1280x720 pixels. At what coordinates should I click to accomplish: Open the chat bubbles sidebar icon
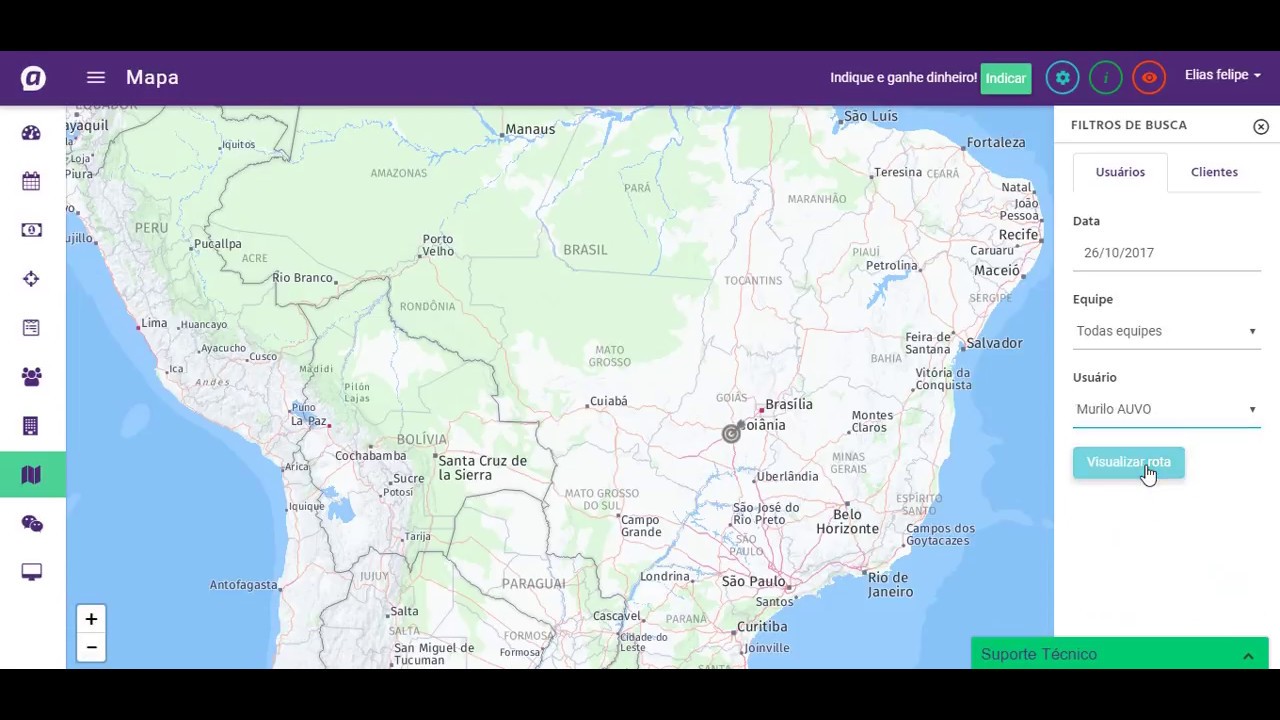coord(31,524)
